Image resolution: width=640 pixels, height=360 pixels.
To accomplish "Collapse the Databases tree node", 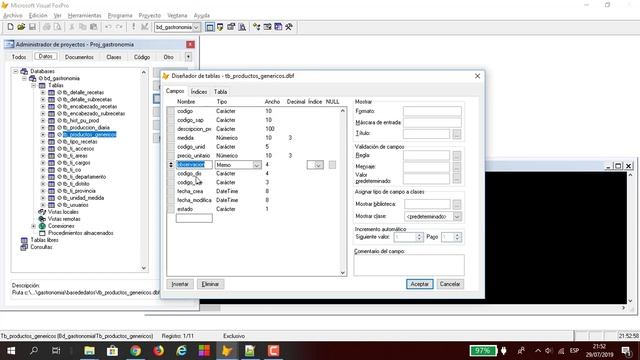I will (16, 71).
